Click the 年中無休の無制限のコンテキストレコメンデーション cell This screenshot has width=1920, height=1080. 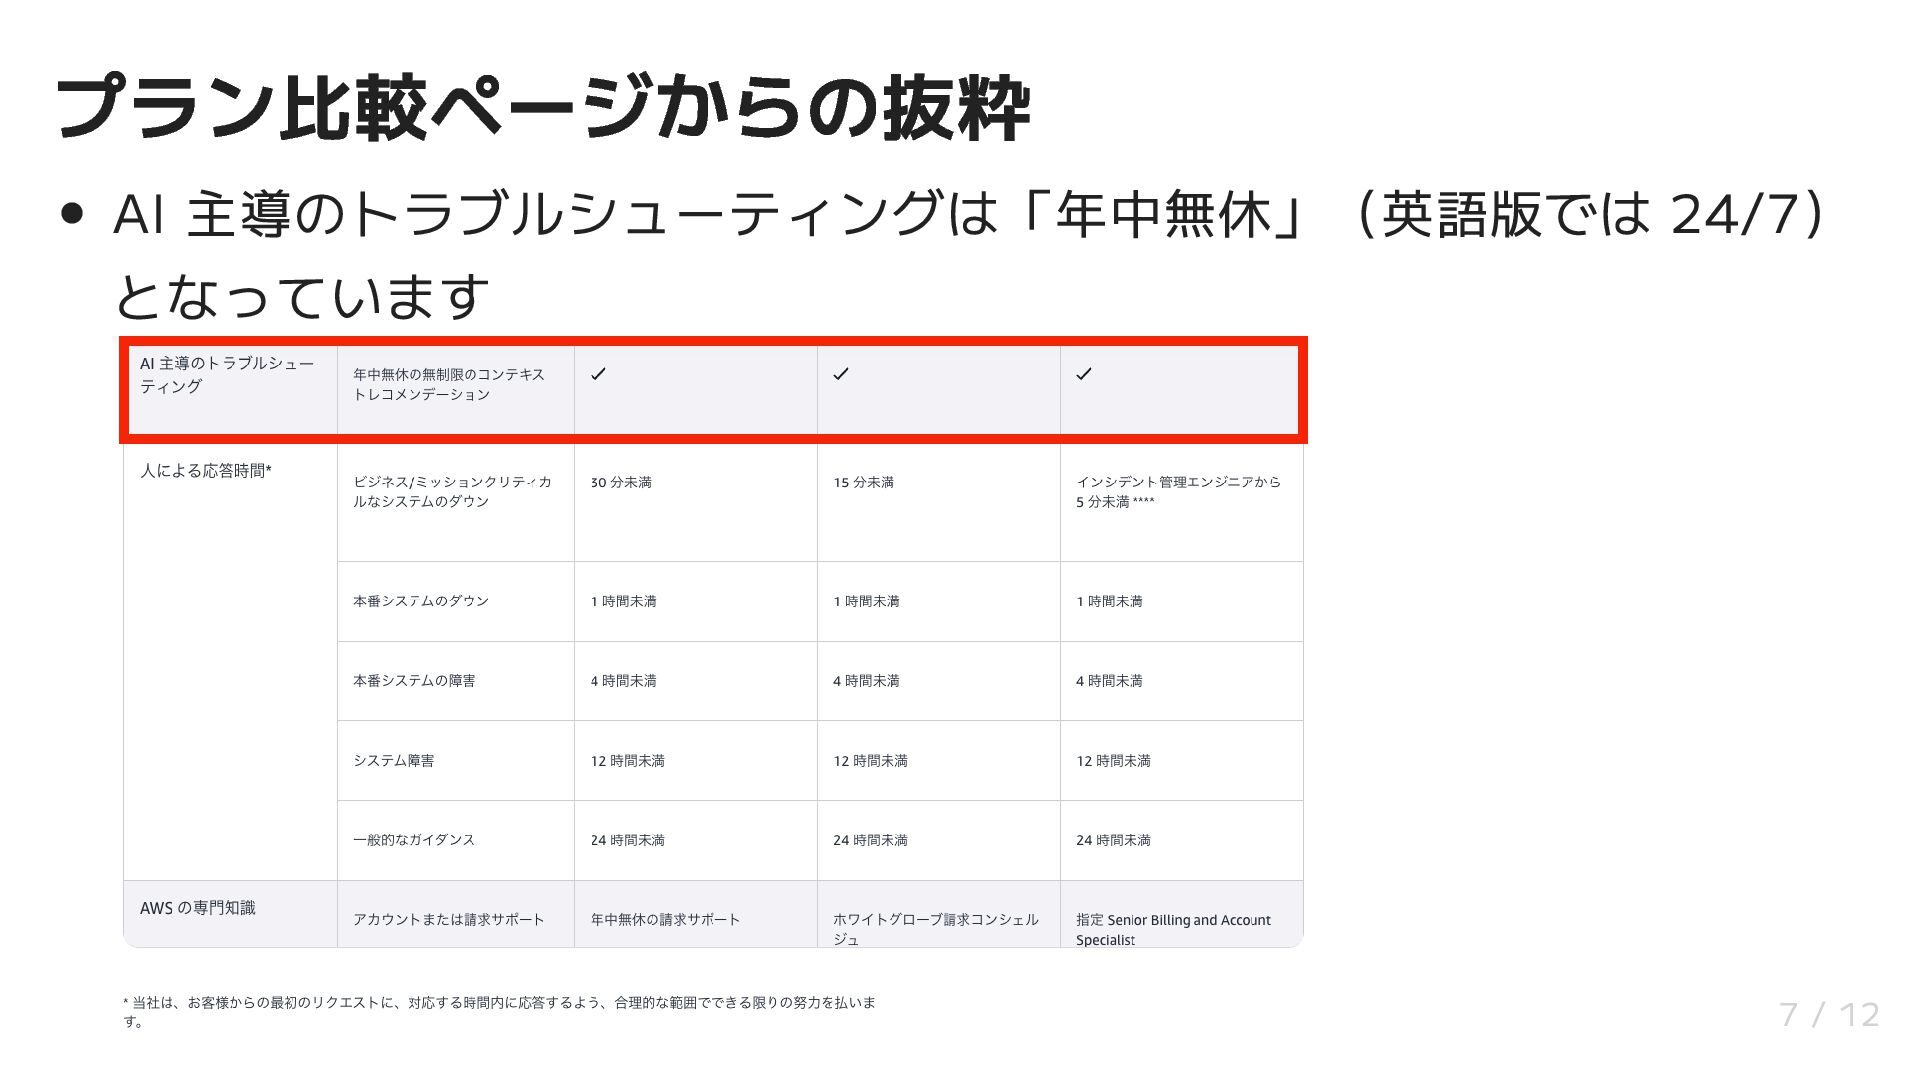(x=449, y=384)
